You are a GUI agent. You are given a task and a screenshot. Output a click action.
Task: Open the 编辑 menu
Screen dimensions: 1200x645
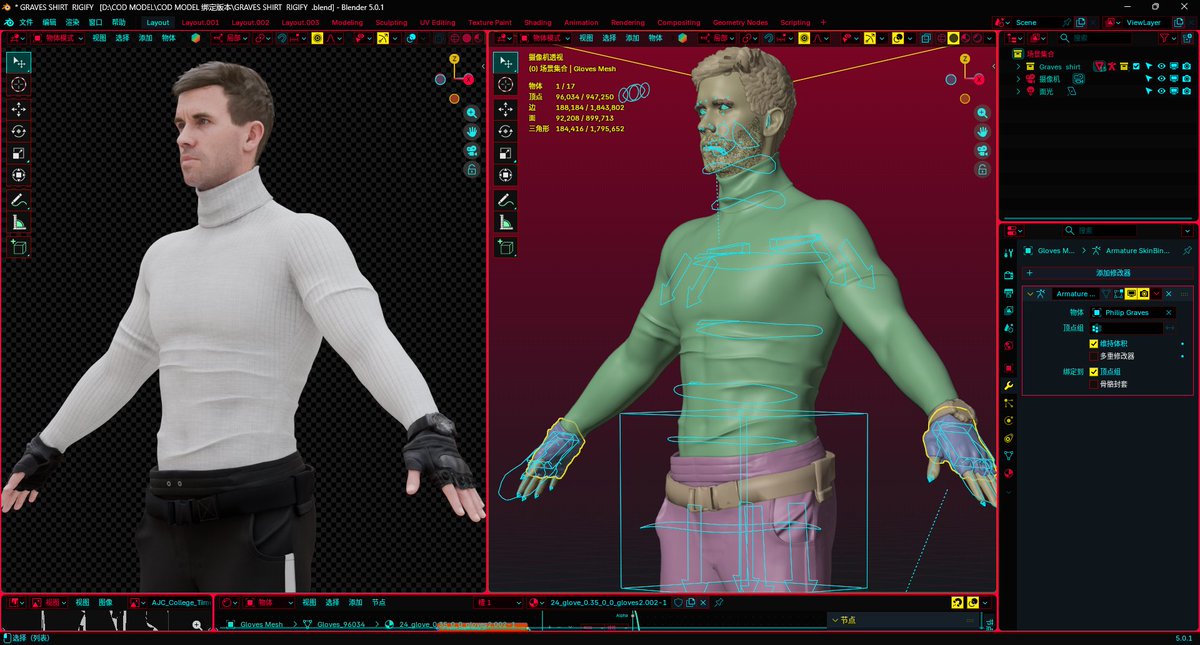click(x=49, y=22)
